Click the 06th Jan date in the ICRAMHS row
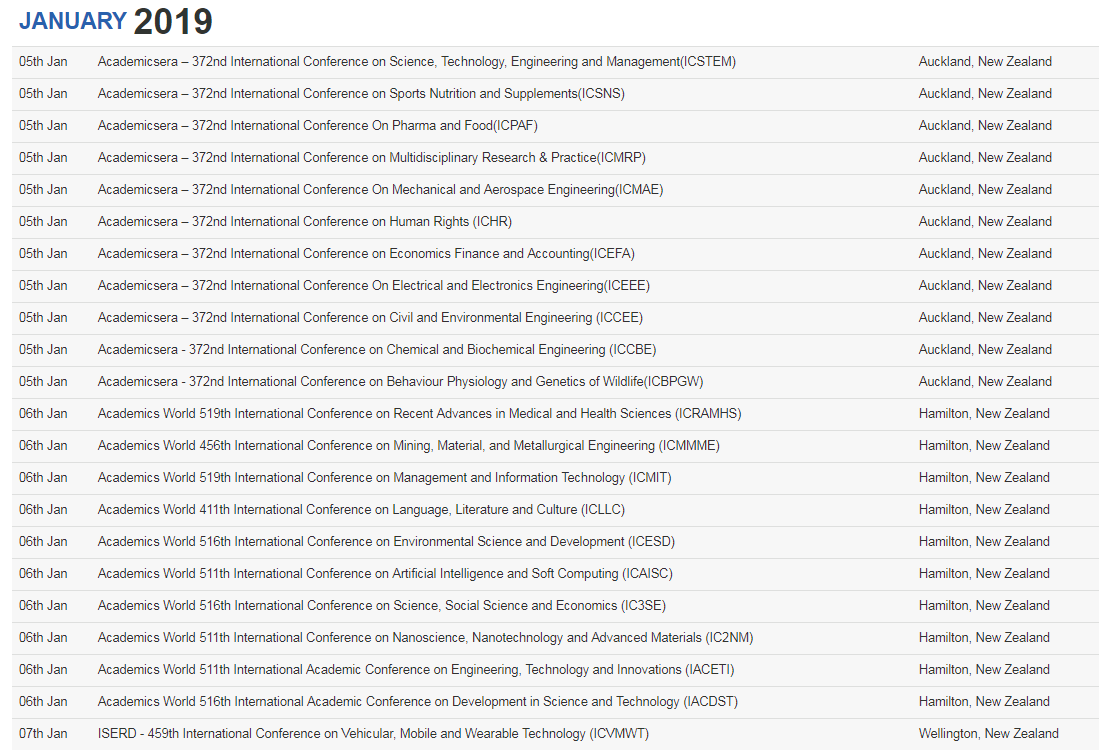Viewport: 1110px width, 750px height. [43, 414]
